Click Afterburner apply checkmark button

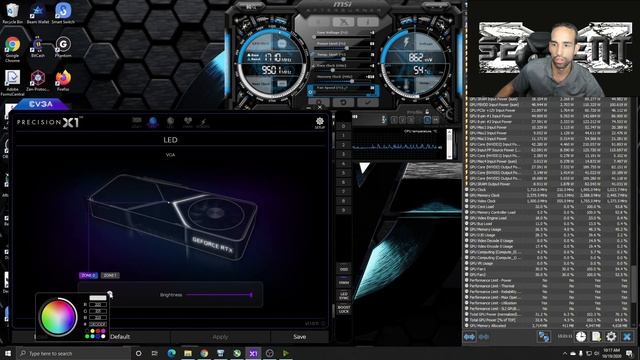pos(367,102)
